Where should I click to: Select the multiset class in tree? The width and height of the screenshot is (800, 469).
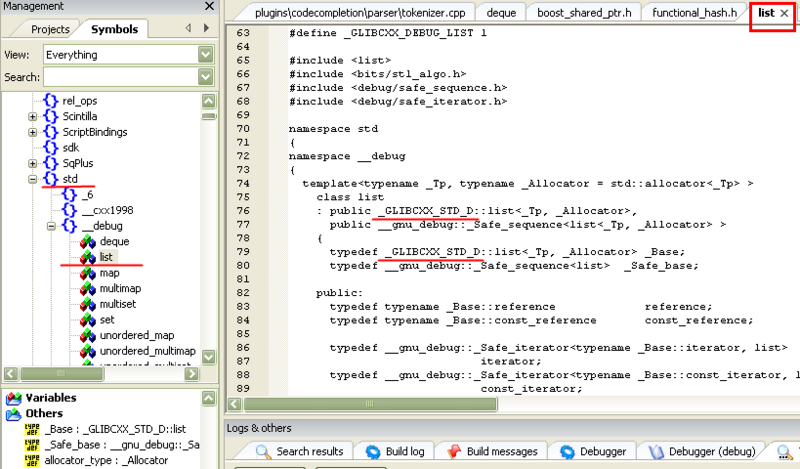(118, 304)
